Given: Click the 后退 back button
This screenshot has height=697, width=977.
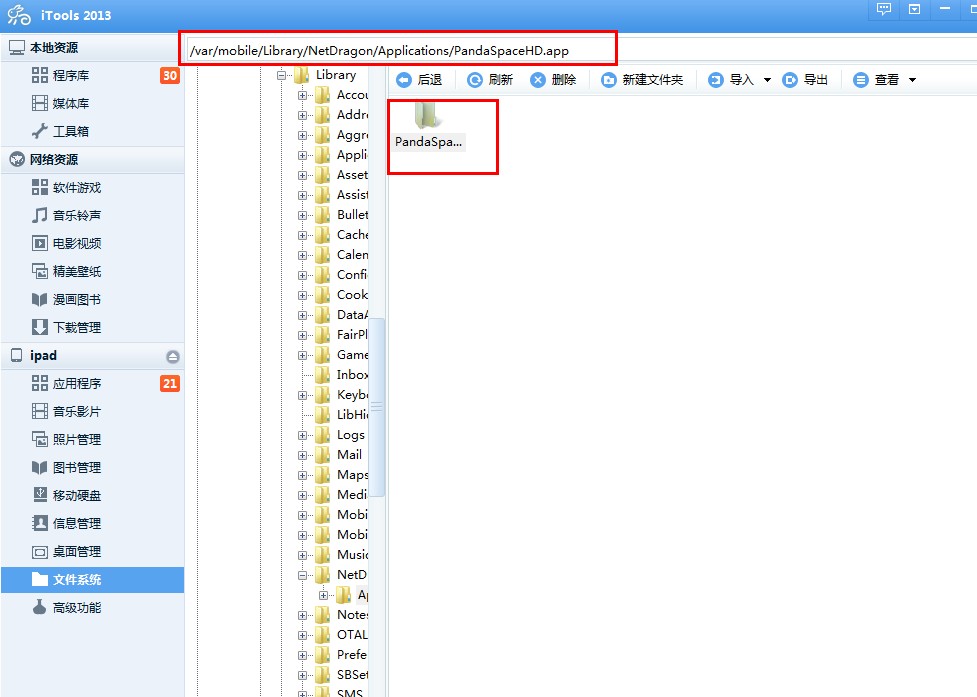Looking at the screenshot, I should click(419, 80).
